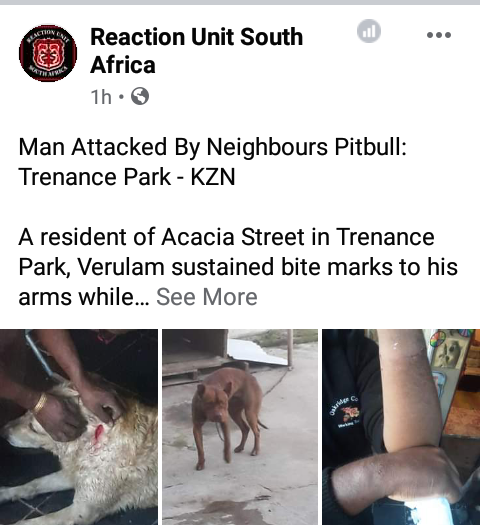This screenshot has width=480, height=525.
Task: Open the bitten arm photo
Action: (x=401, y=427)
